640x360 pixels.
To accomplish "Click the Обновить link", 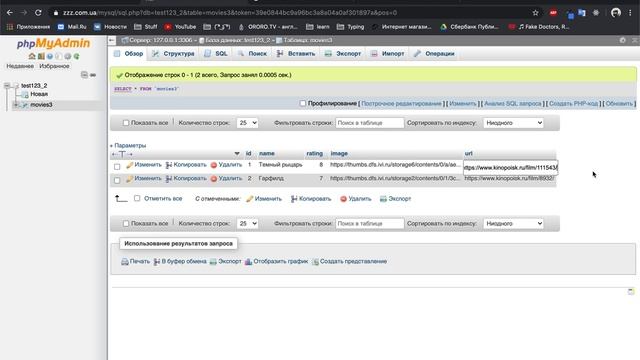I will 619,104.
